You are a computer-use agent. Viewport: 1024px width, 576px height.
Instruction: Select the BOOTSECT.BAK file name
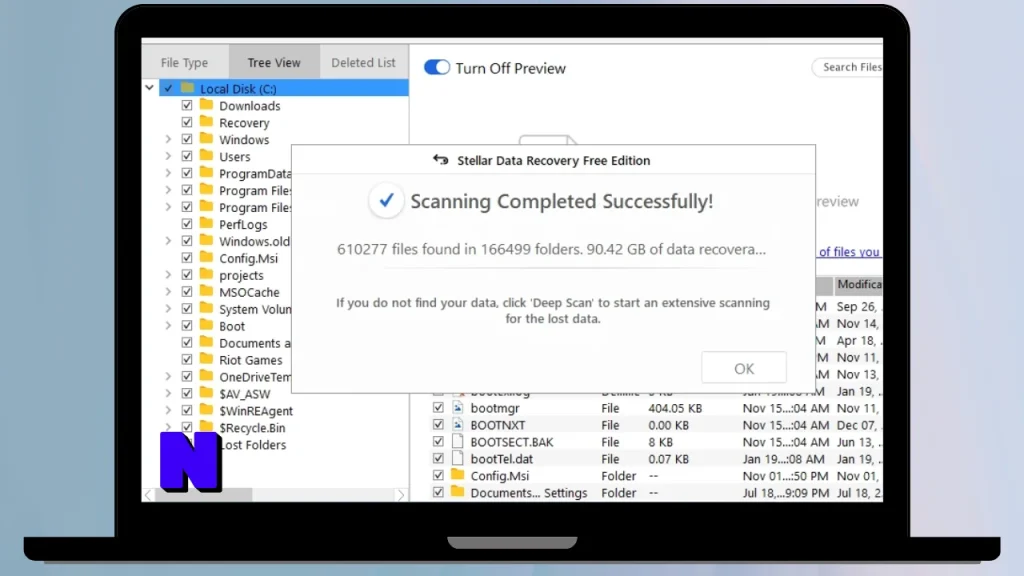pyautogui.click(x=511, y=442)
